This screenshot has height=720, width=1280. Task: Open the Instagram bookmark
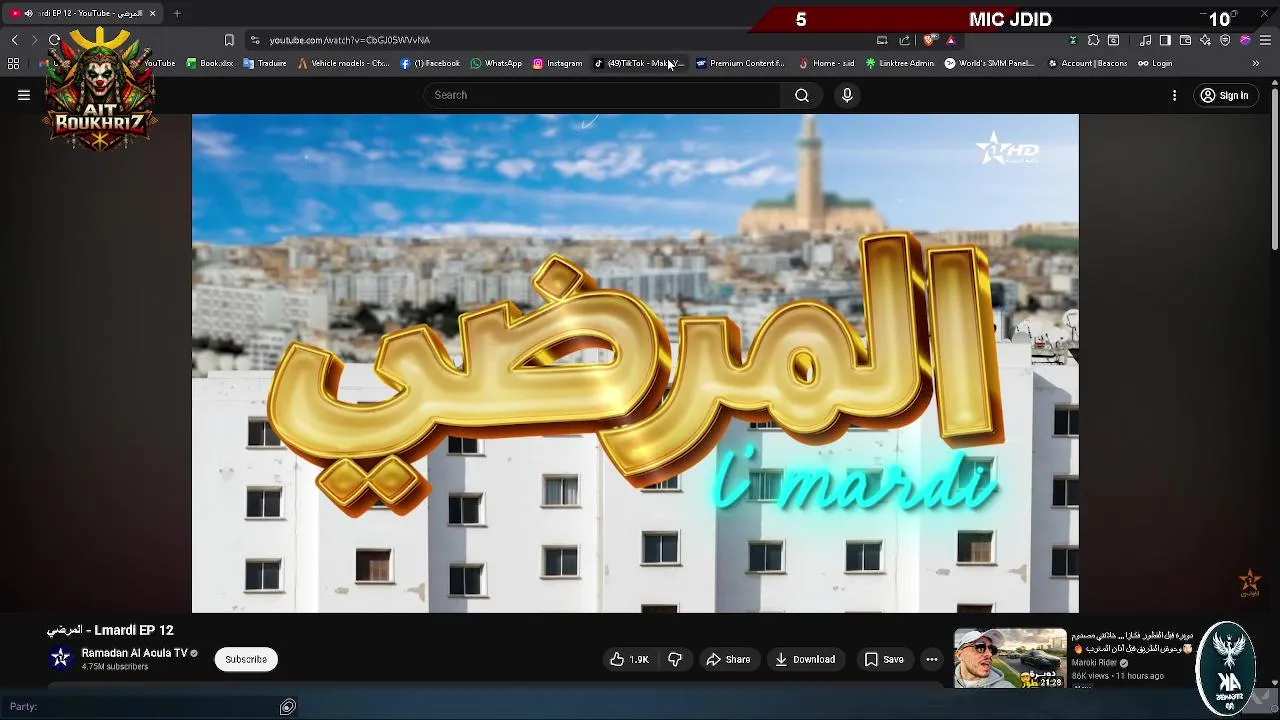(558, 63)
